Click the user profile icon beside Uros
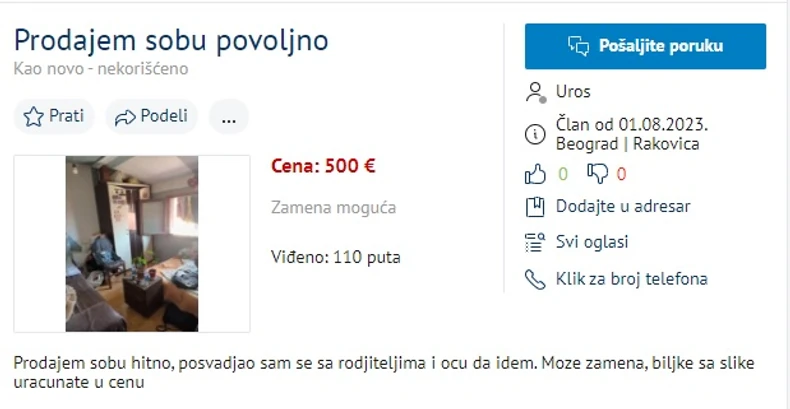This screenshot has height=409, width=790. 535,92
